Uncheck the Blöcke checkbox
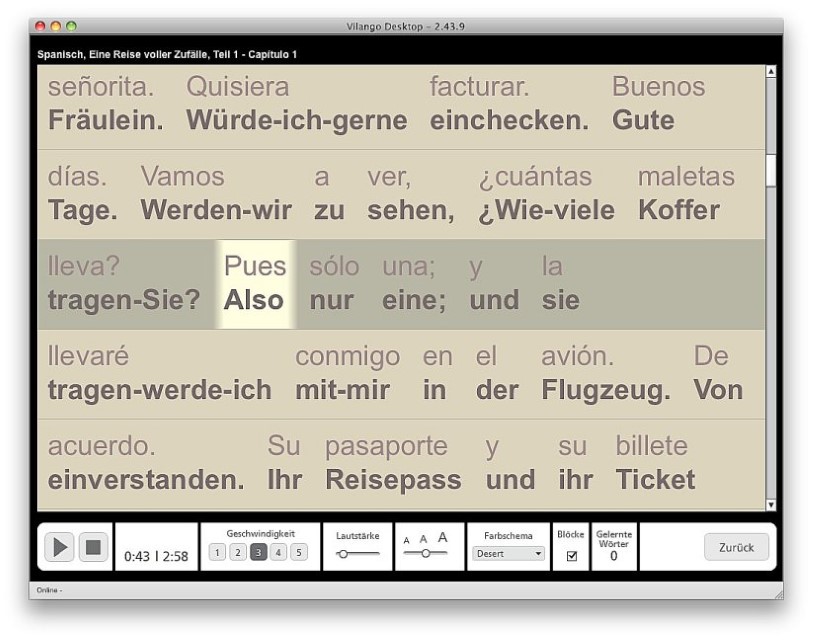 [572, 556]
